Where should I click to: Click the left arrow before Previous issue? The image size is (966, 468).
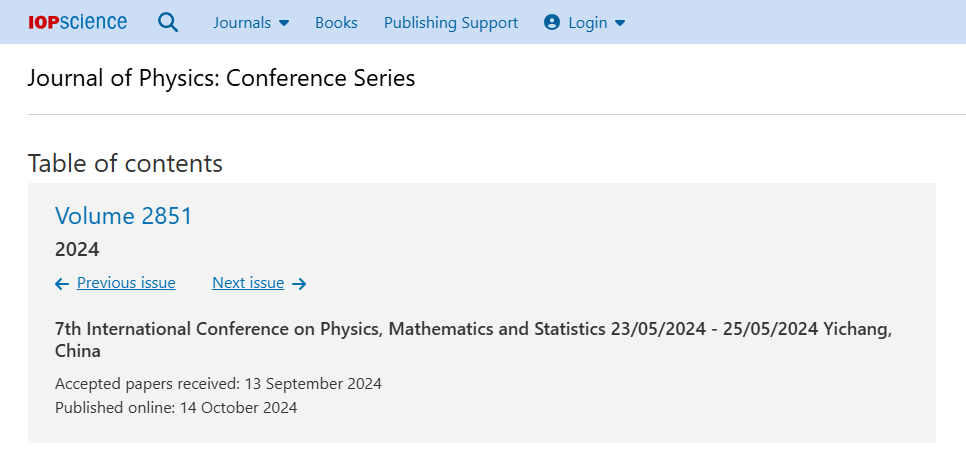tap(62, 284)
